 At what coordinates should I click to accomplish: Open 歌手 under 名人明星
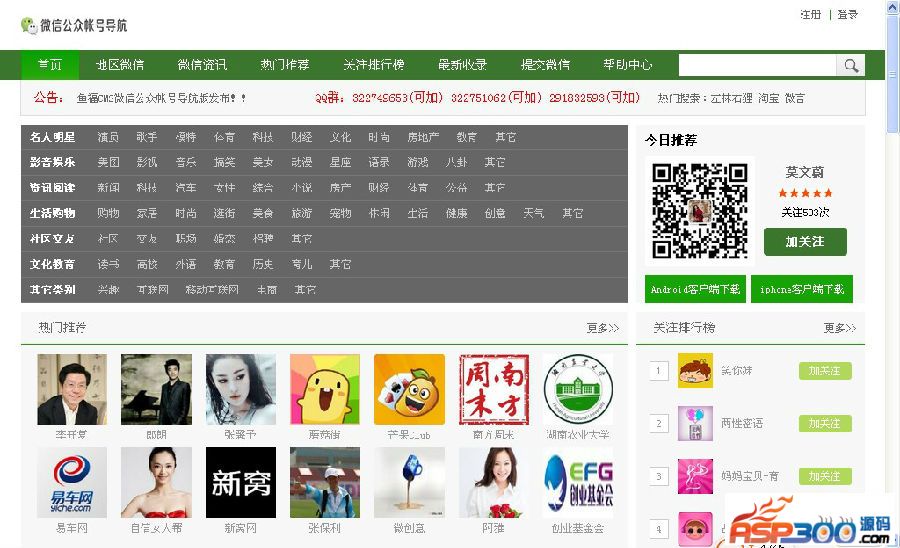[x=146, y=137]
